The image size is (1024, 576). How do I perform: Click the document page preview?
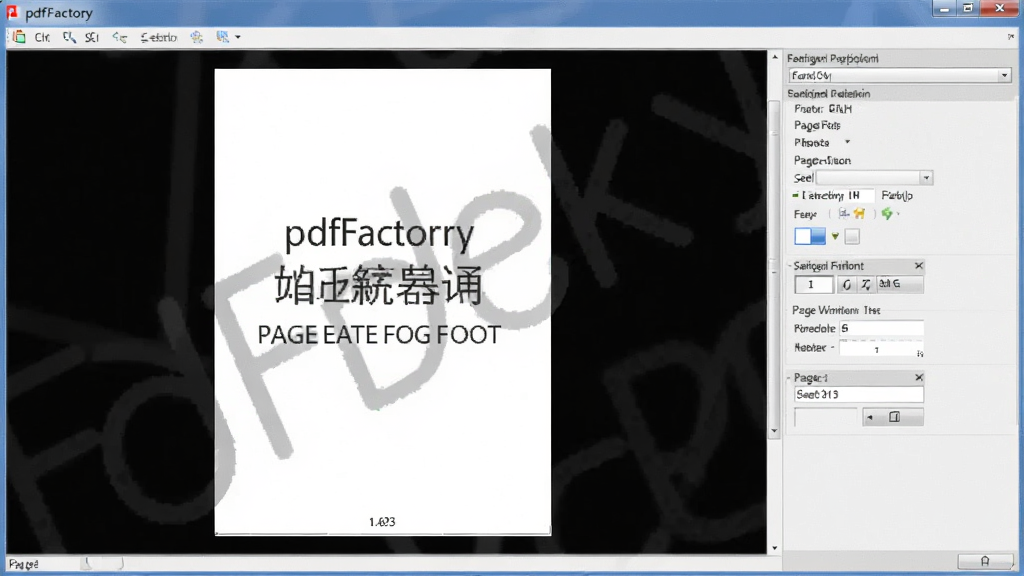click(383, 302)
